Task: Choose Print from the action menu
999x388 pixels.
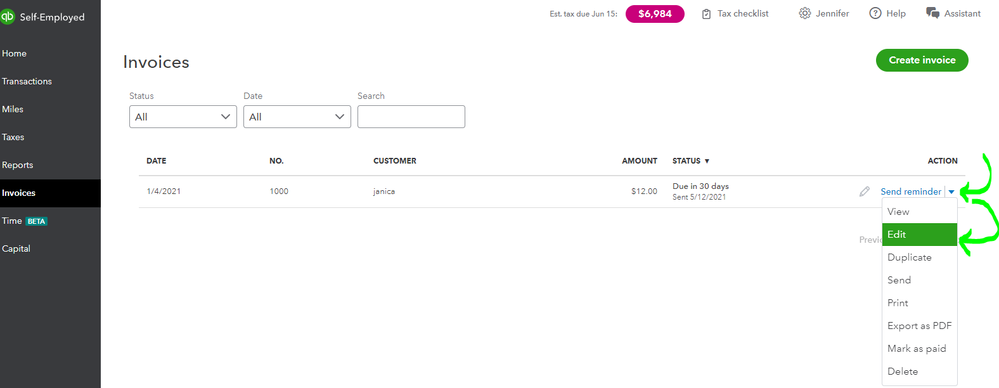Action: pos(919,303)
